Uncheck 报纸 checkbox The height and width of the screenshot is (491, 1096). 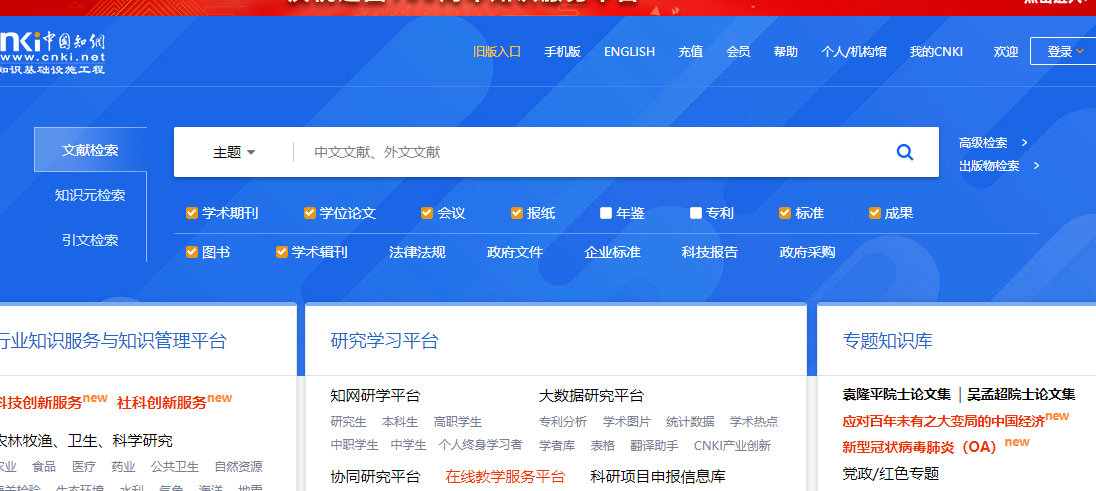pyautogui.click(x=517, y=213)
